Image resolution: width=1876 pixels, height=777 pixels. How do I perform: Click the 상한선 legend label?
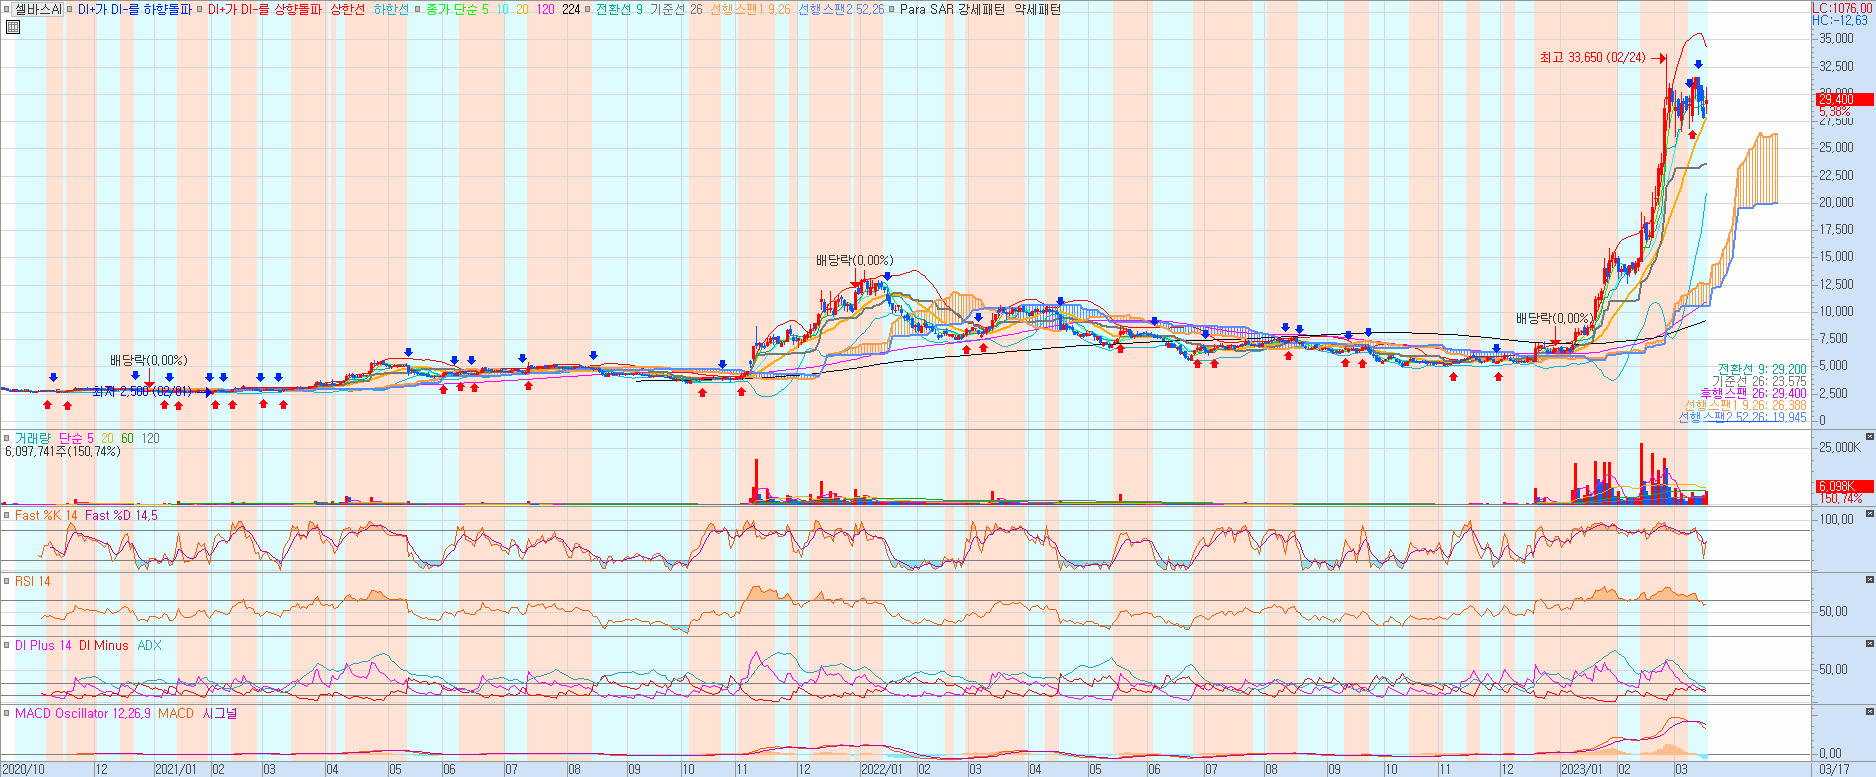[347, 9]
